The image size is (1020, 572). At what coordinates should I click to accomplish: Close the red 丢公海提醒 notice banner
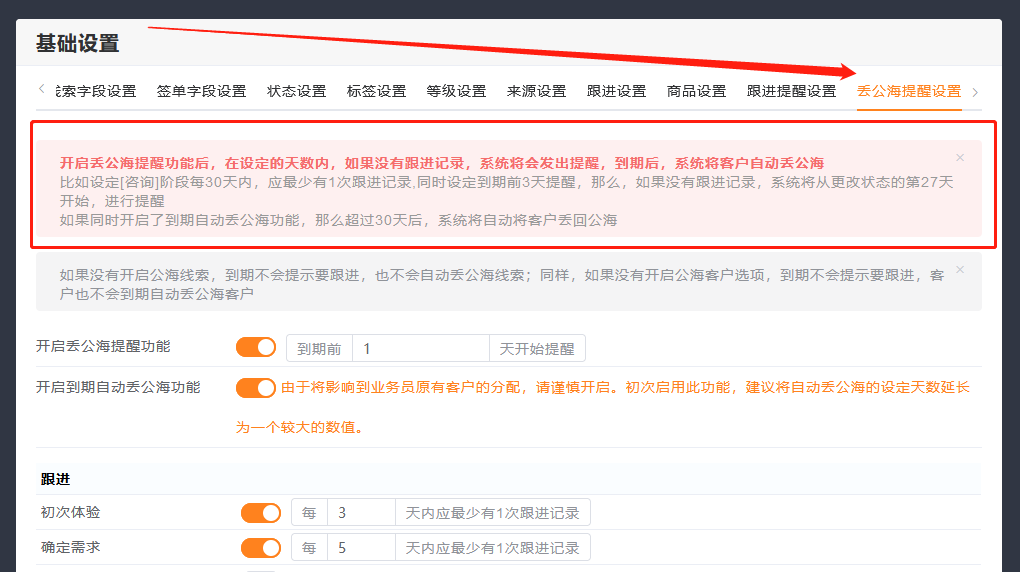[x=960, y=158]
